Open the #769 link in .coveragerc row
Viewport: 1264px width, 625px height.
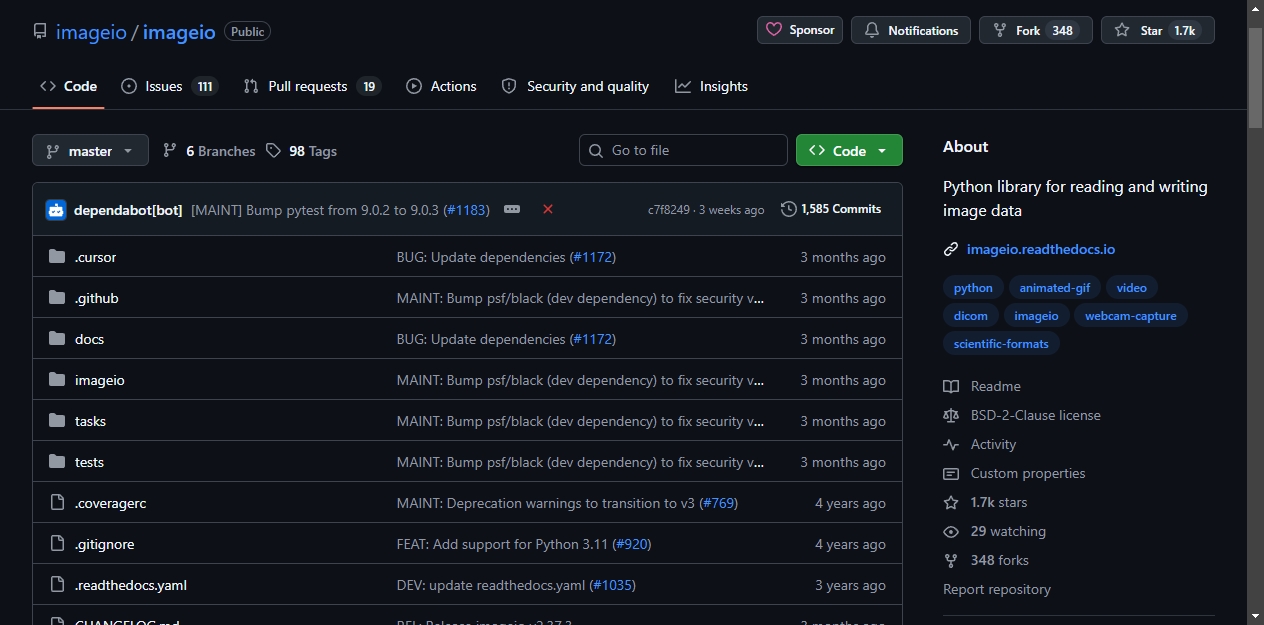[x=719, y=503]
